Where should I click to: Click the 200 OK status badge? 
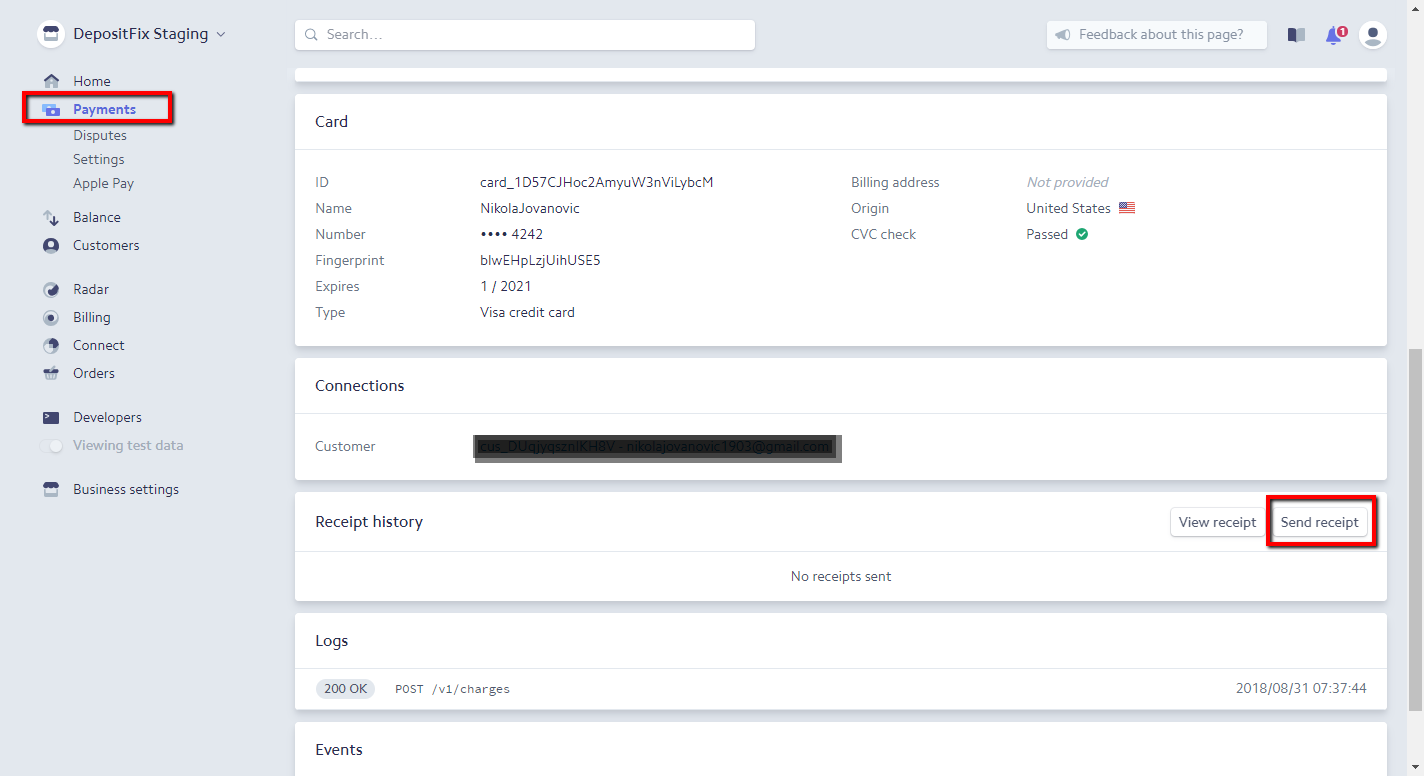pos(345,689)
